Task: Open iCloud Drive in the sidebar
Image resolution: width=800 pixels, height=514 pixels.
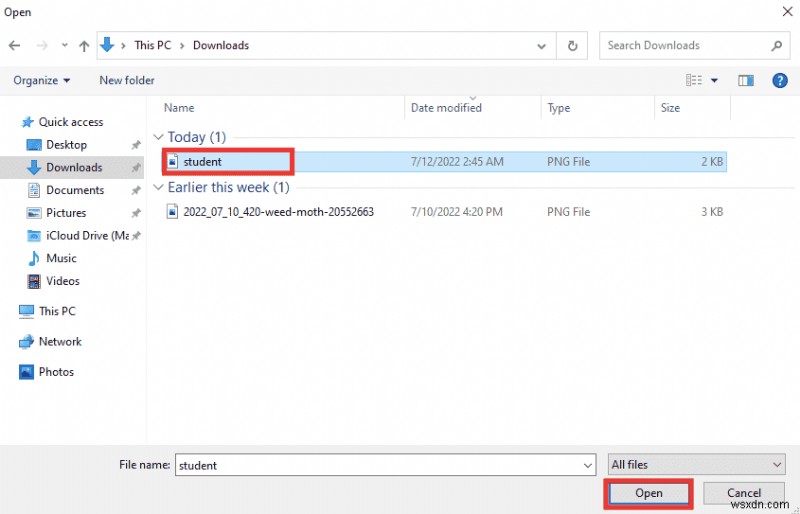Action: [x=87, y=235]
